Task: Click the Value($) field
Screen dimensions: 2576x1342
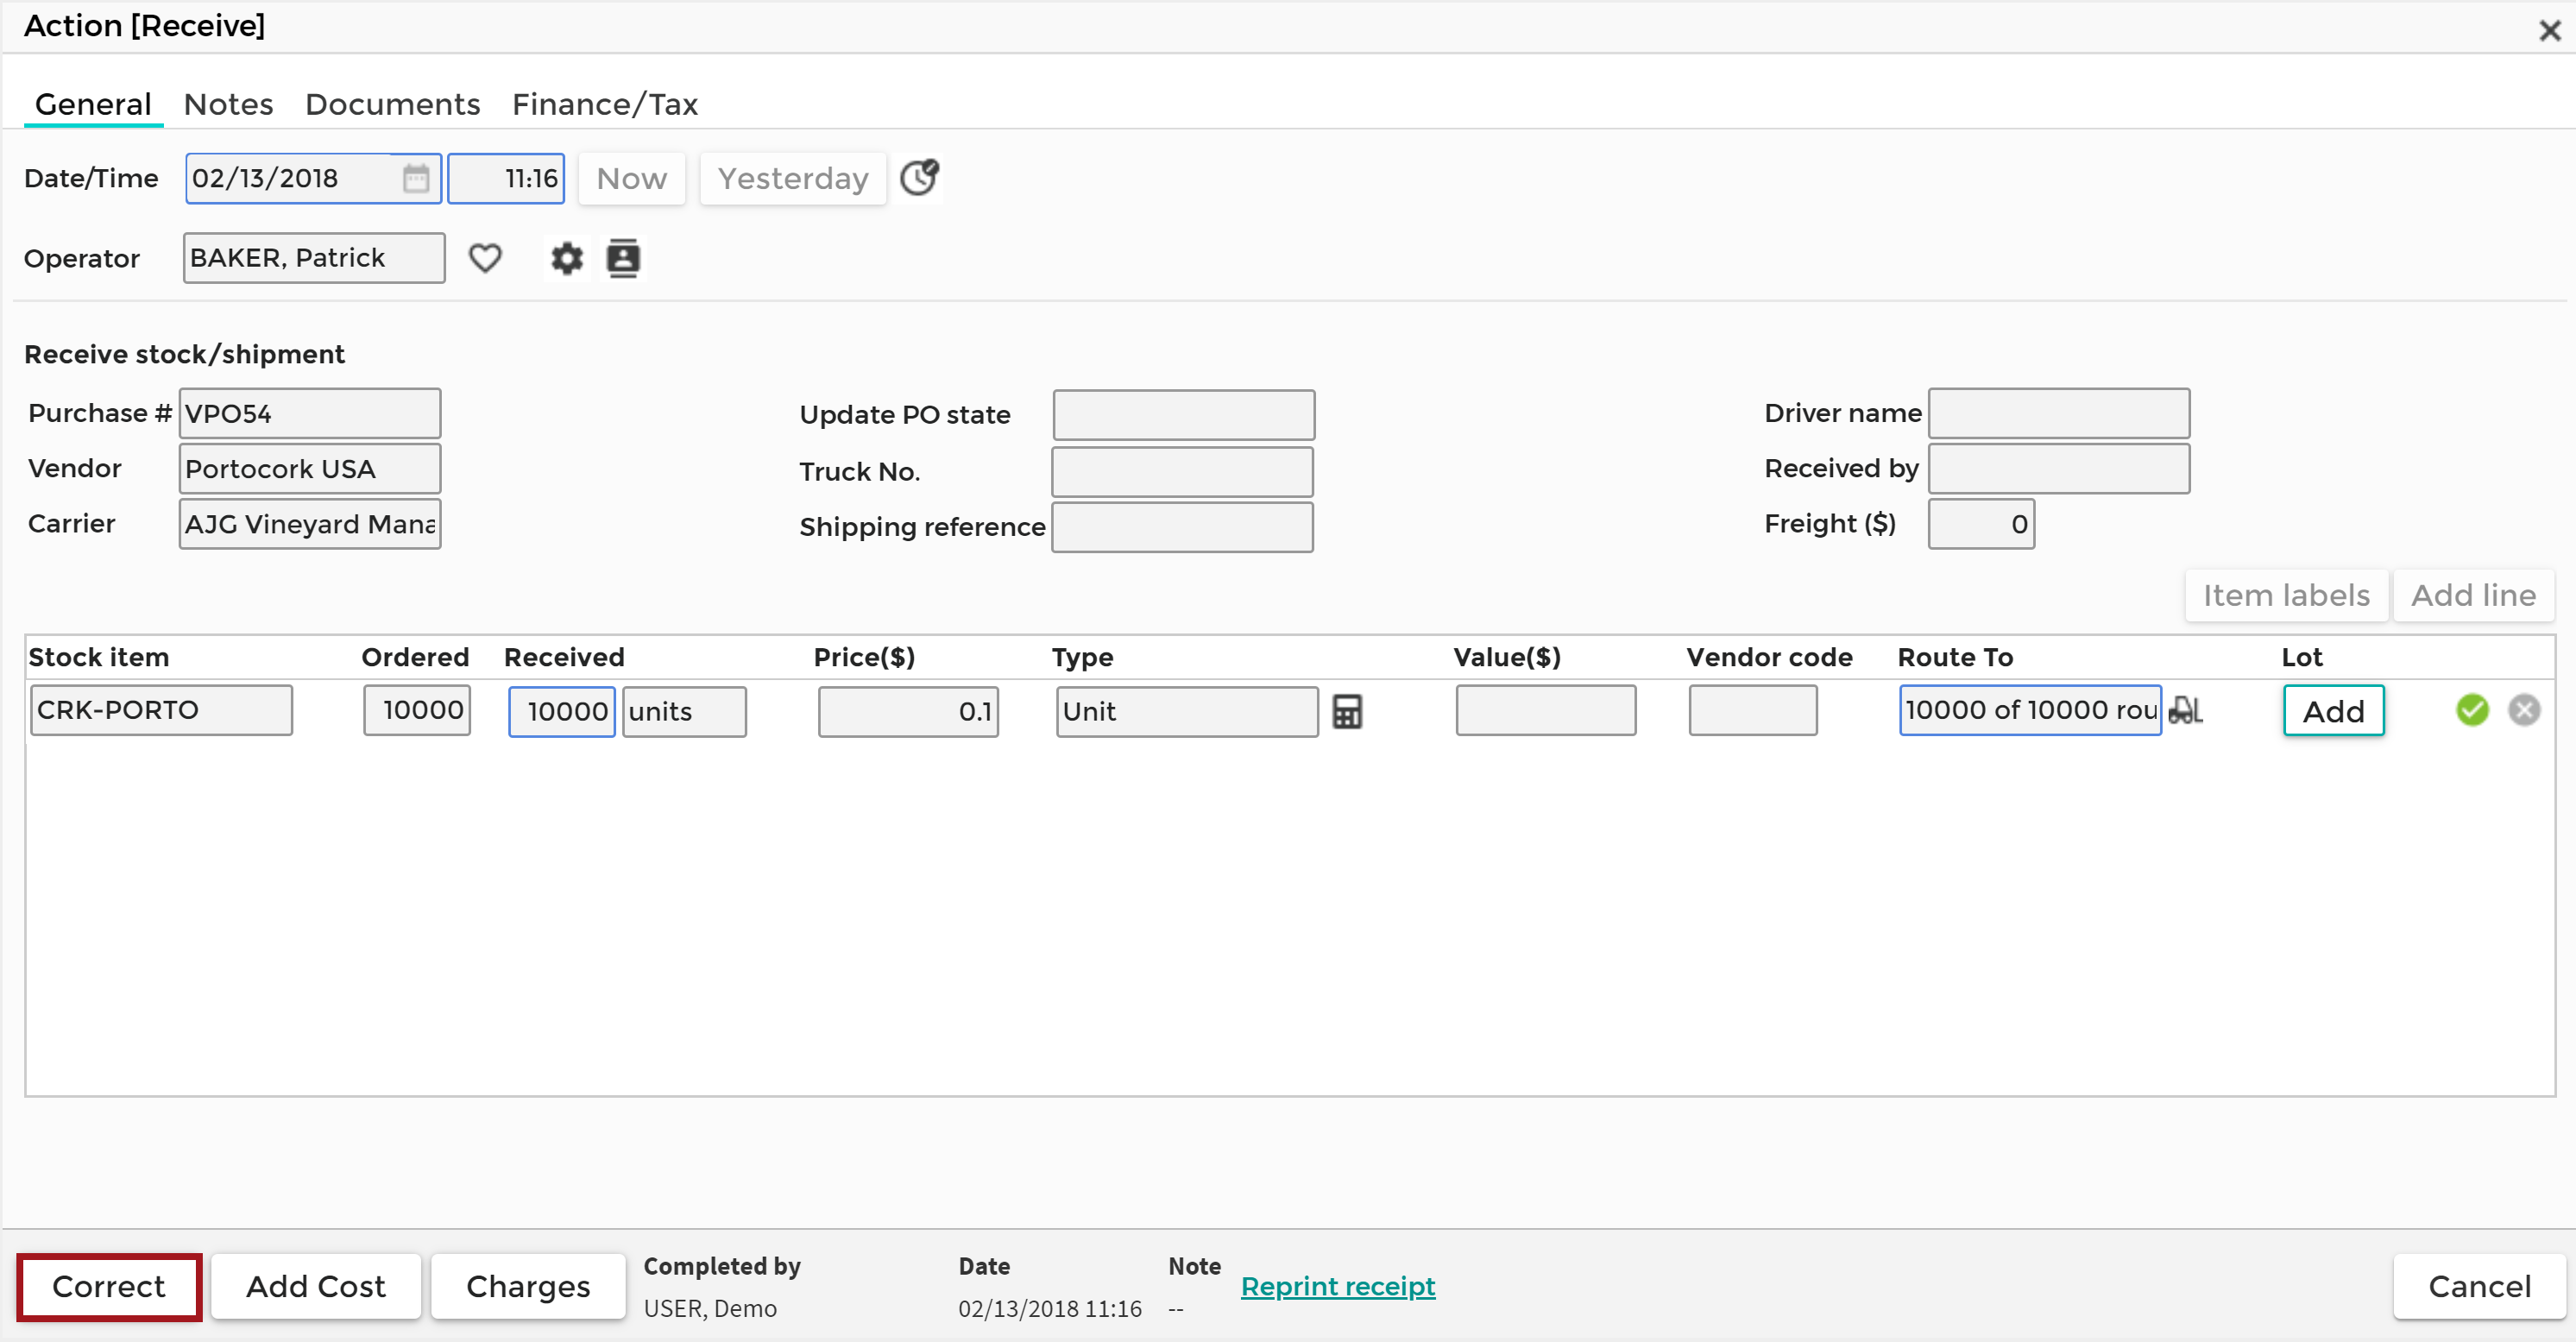Action: pyautogui.click(x=1546, y=711)
